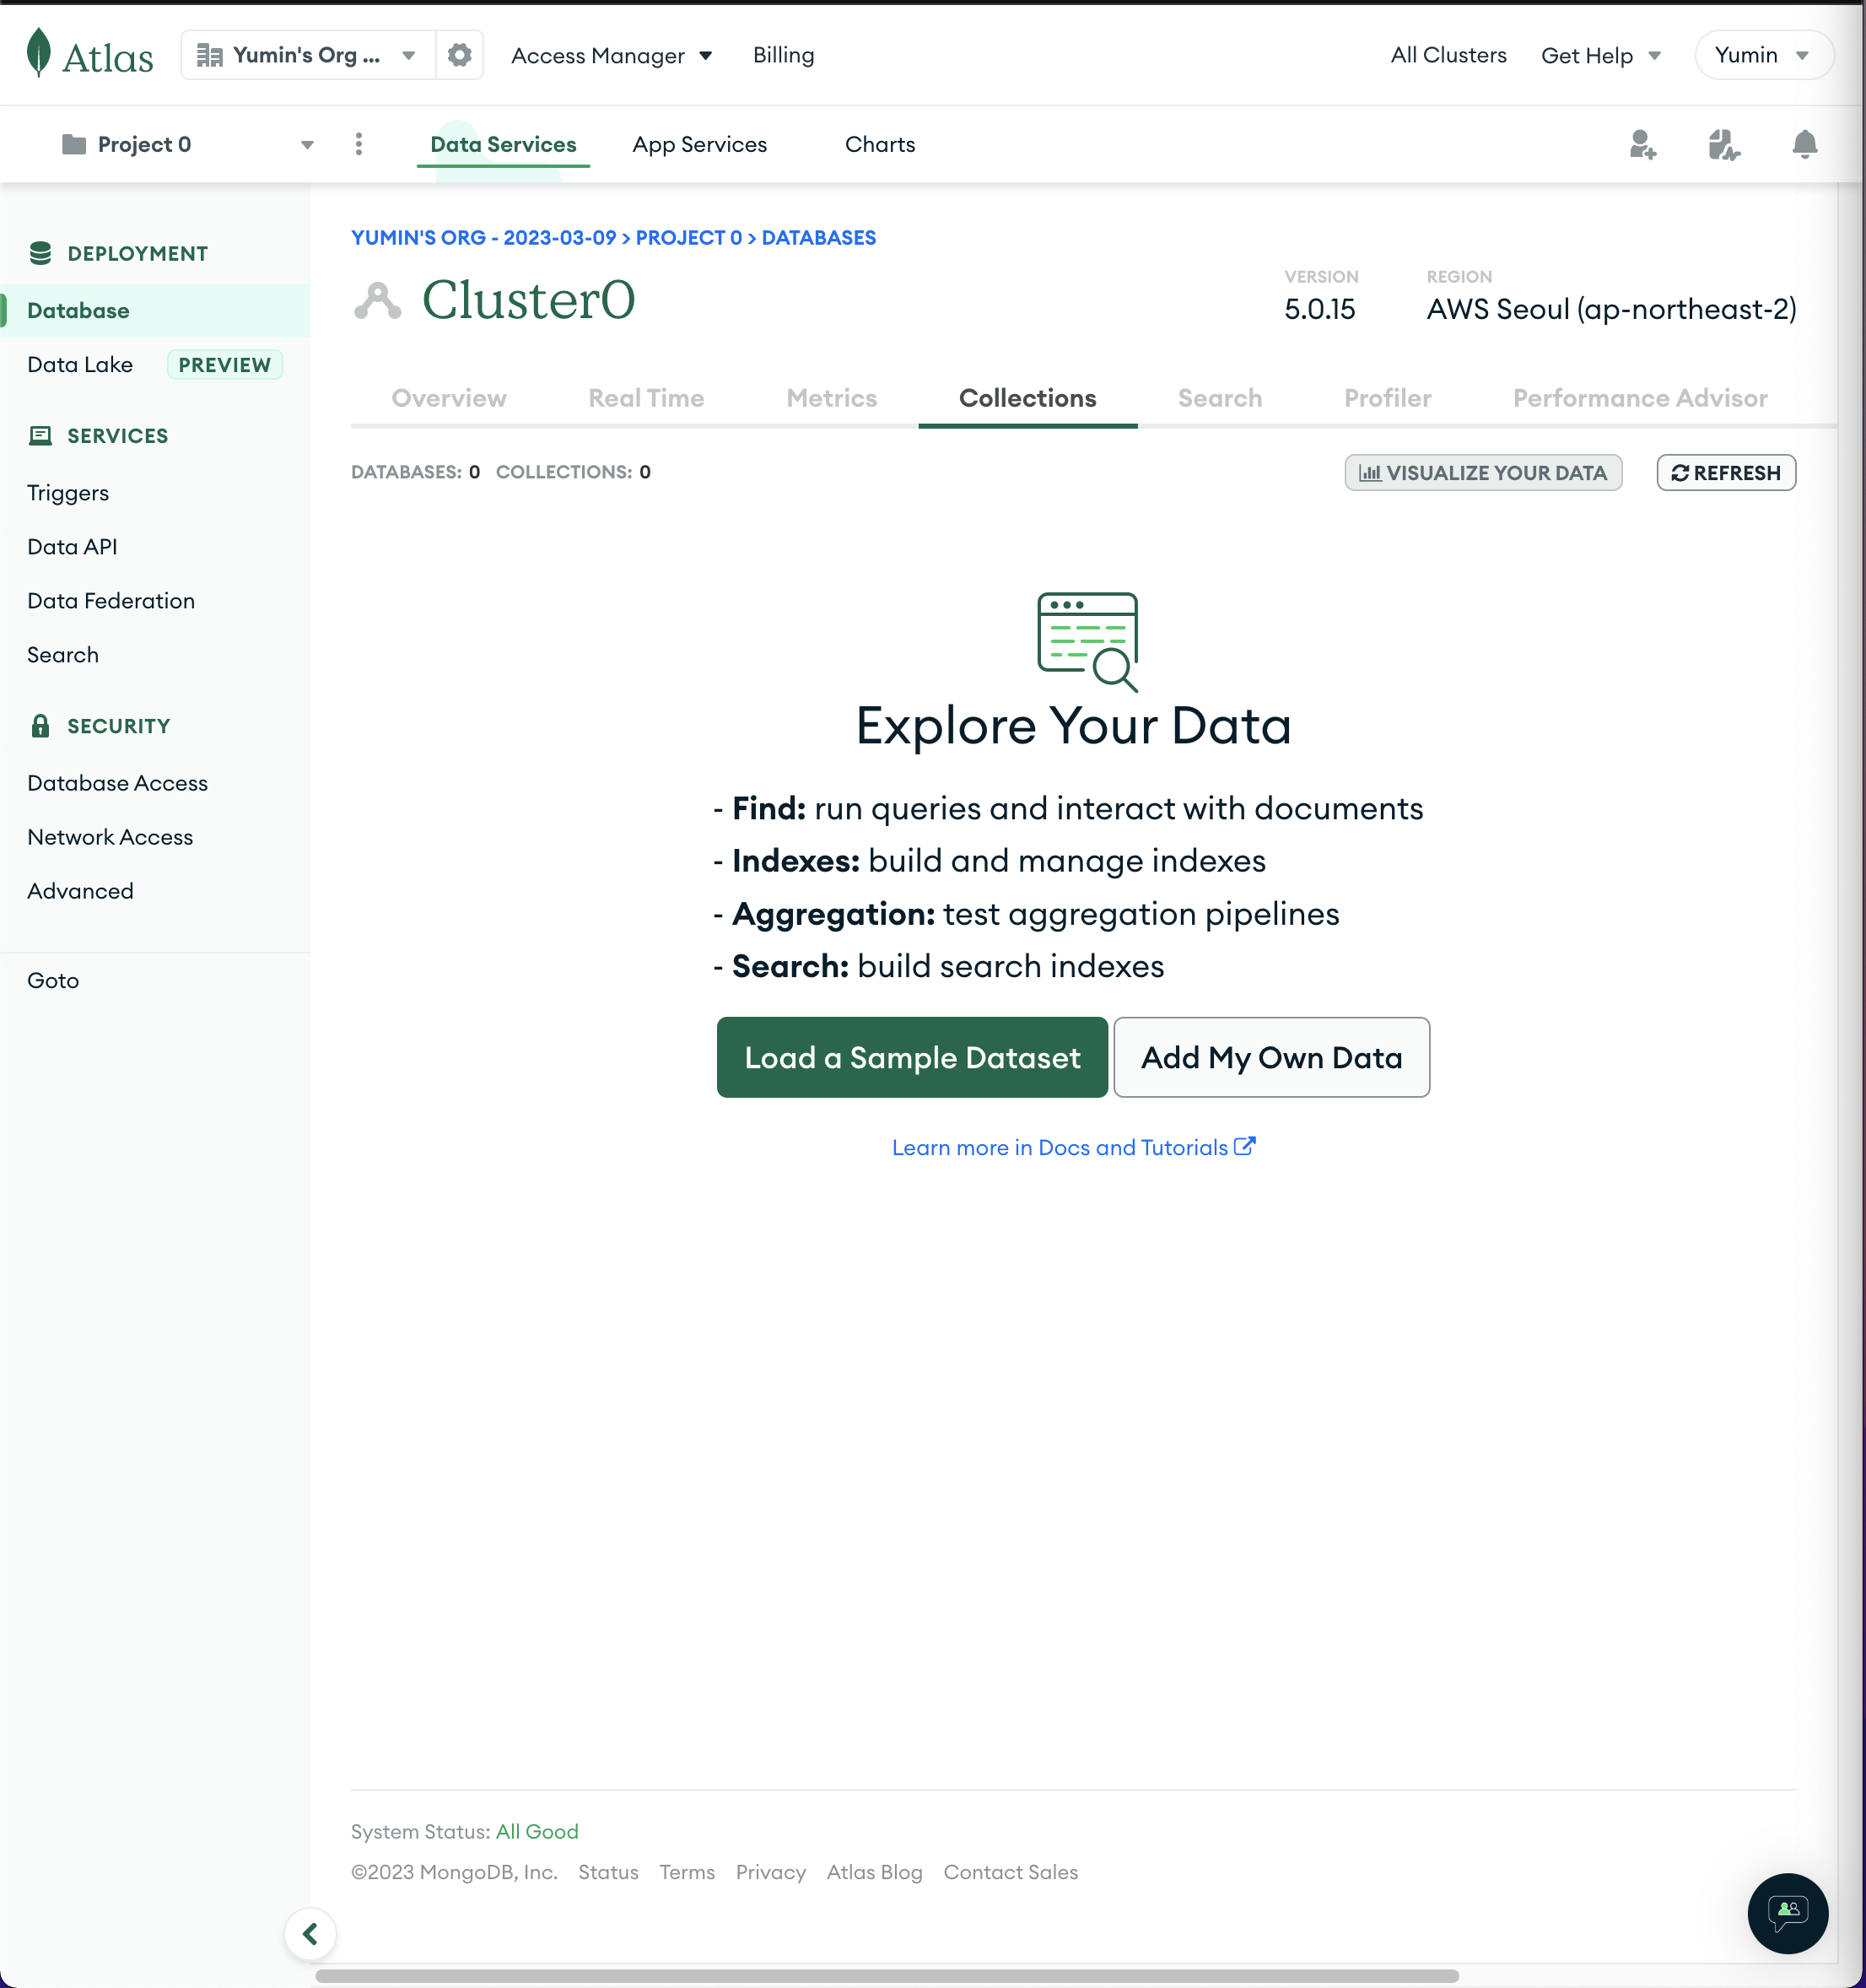Screen dimensions: 1866x1988
Task: Open the Contact Sales footer link
Action: (x=1010, y=1872)
